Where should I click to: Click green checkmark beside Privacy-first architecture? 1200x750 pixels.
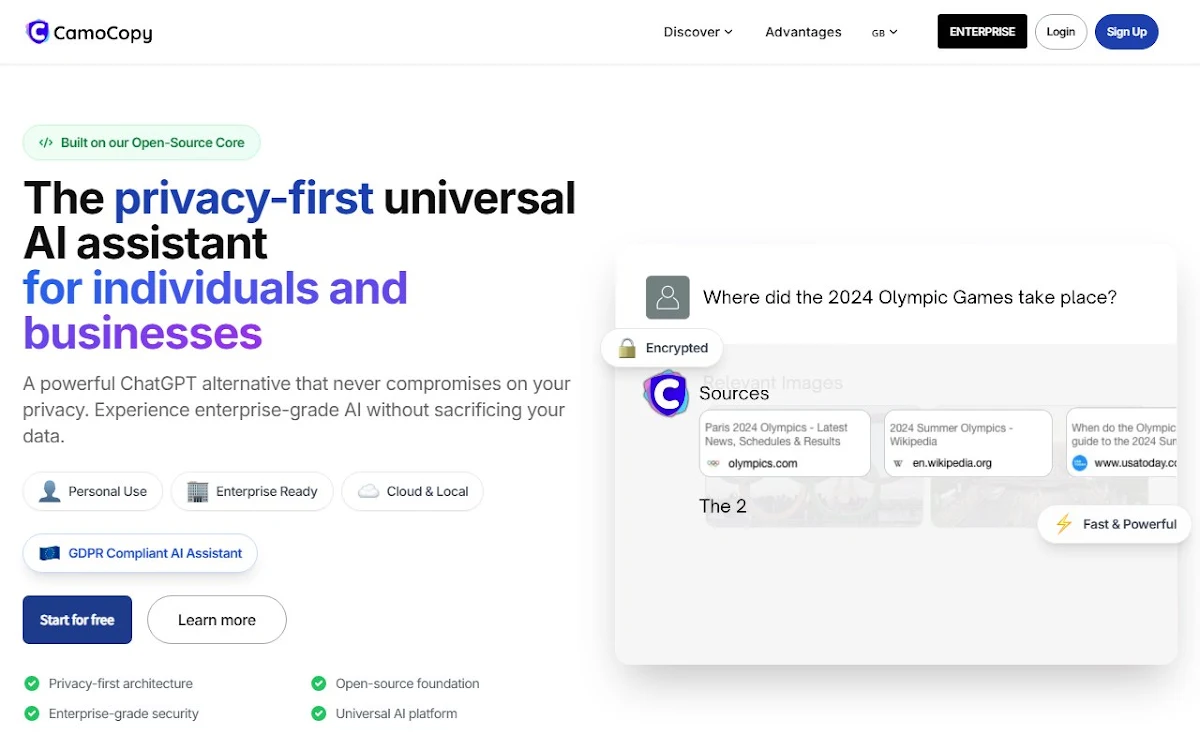tap(31, 684)
